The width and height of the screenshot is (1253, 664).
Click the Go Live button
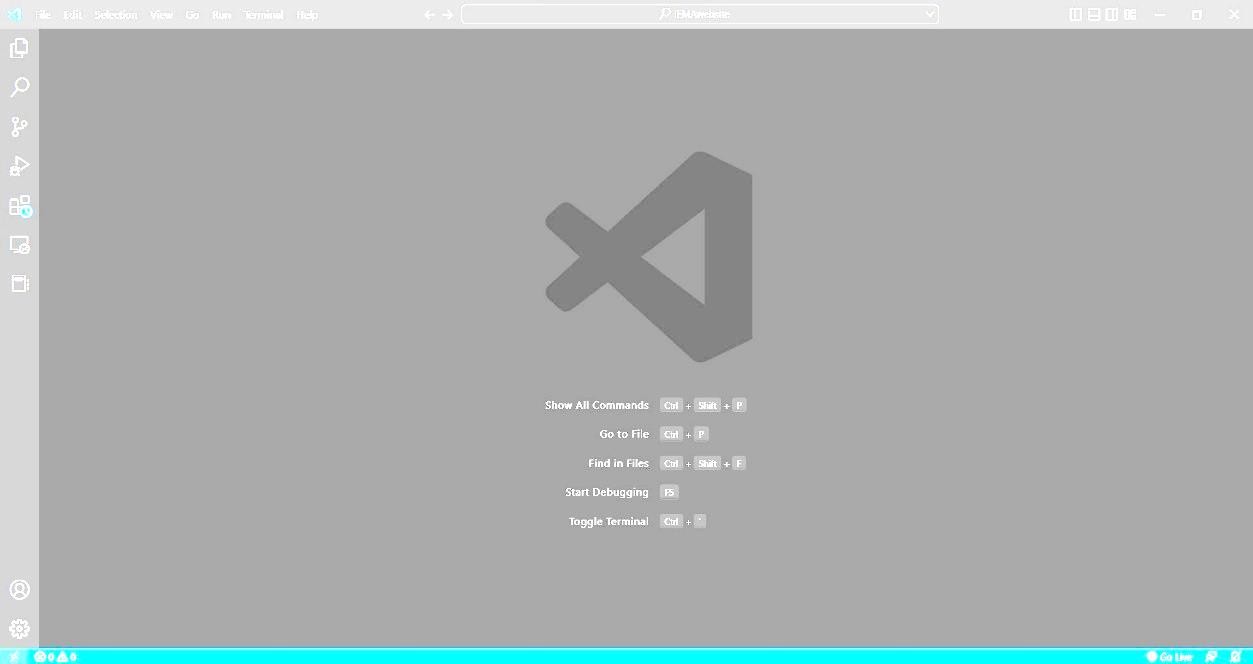1169,657
